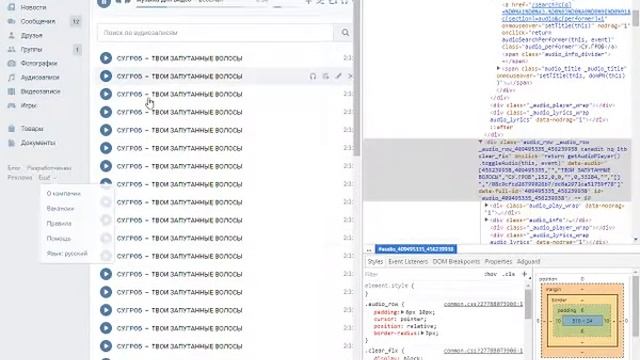Play the highlighted СУГРОБ track
This screenshot has width=640, height=360.
pos(106,76)
